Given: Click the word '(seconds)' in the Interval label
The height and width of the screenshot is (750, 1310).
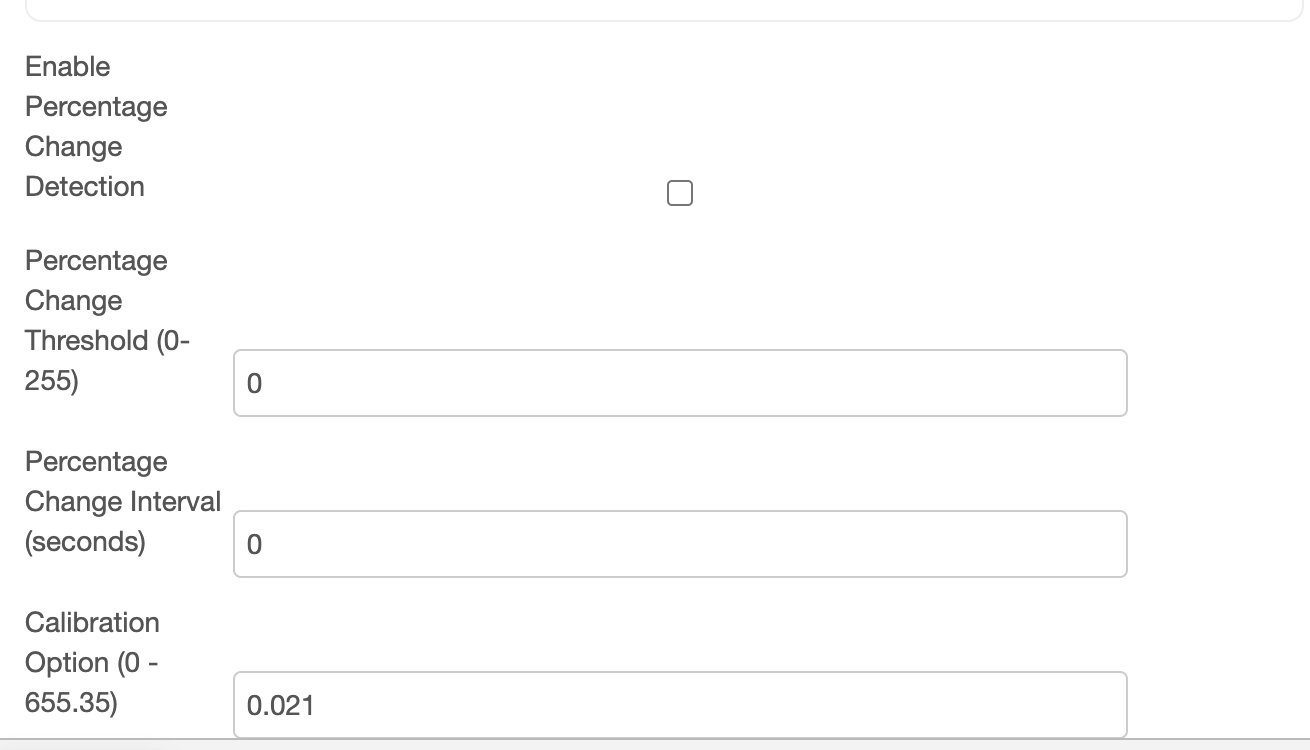Looking at the screenshot, I should click(x=85, y=542).
